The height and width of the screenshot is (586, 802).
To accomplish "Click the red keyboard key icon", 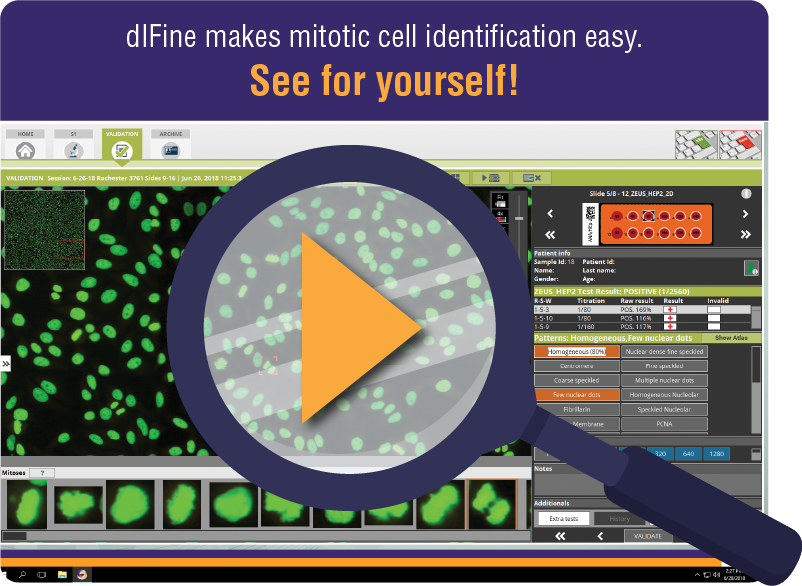I will [740, 144].
